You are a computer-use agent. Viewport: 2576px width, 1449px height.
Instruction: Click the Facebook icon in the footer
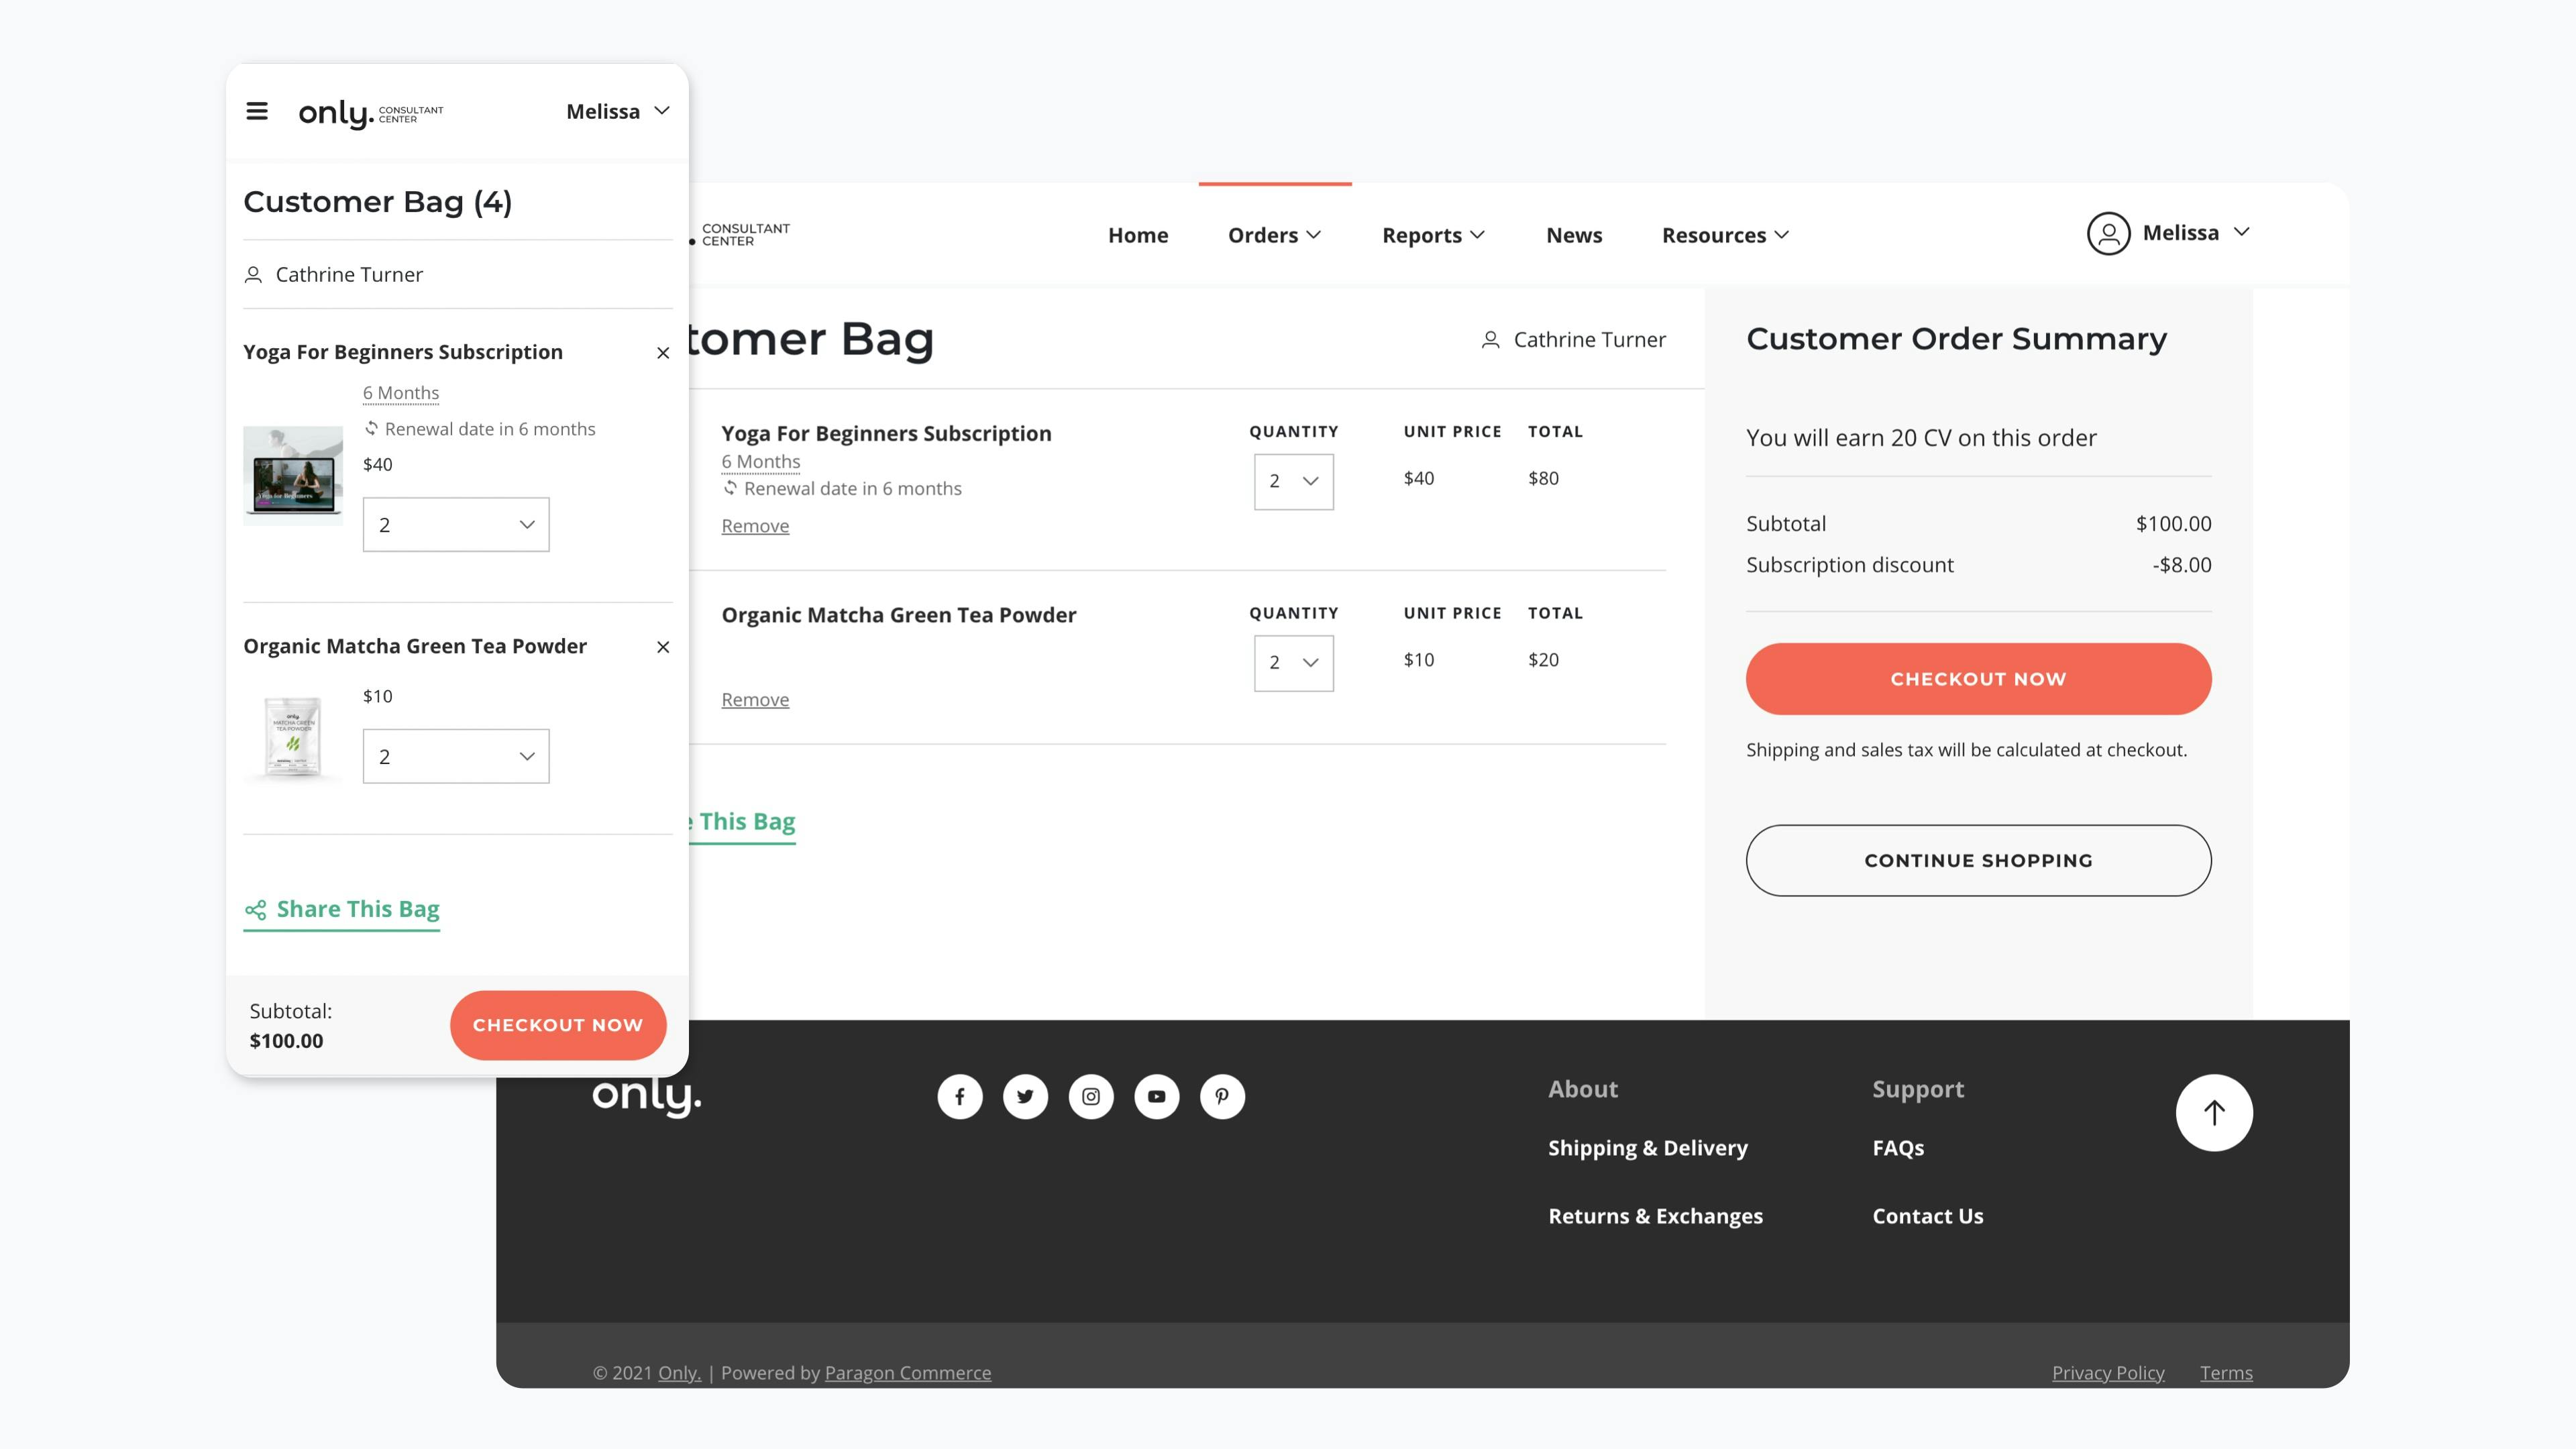coord(959,1096)
